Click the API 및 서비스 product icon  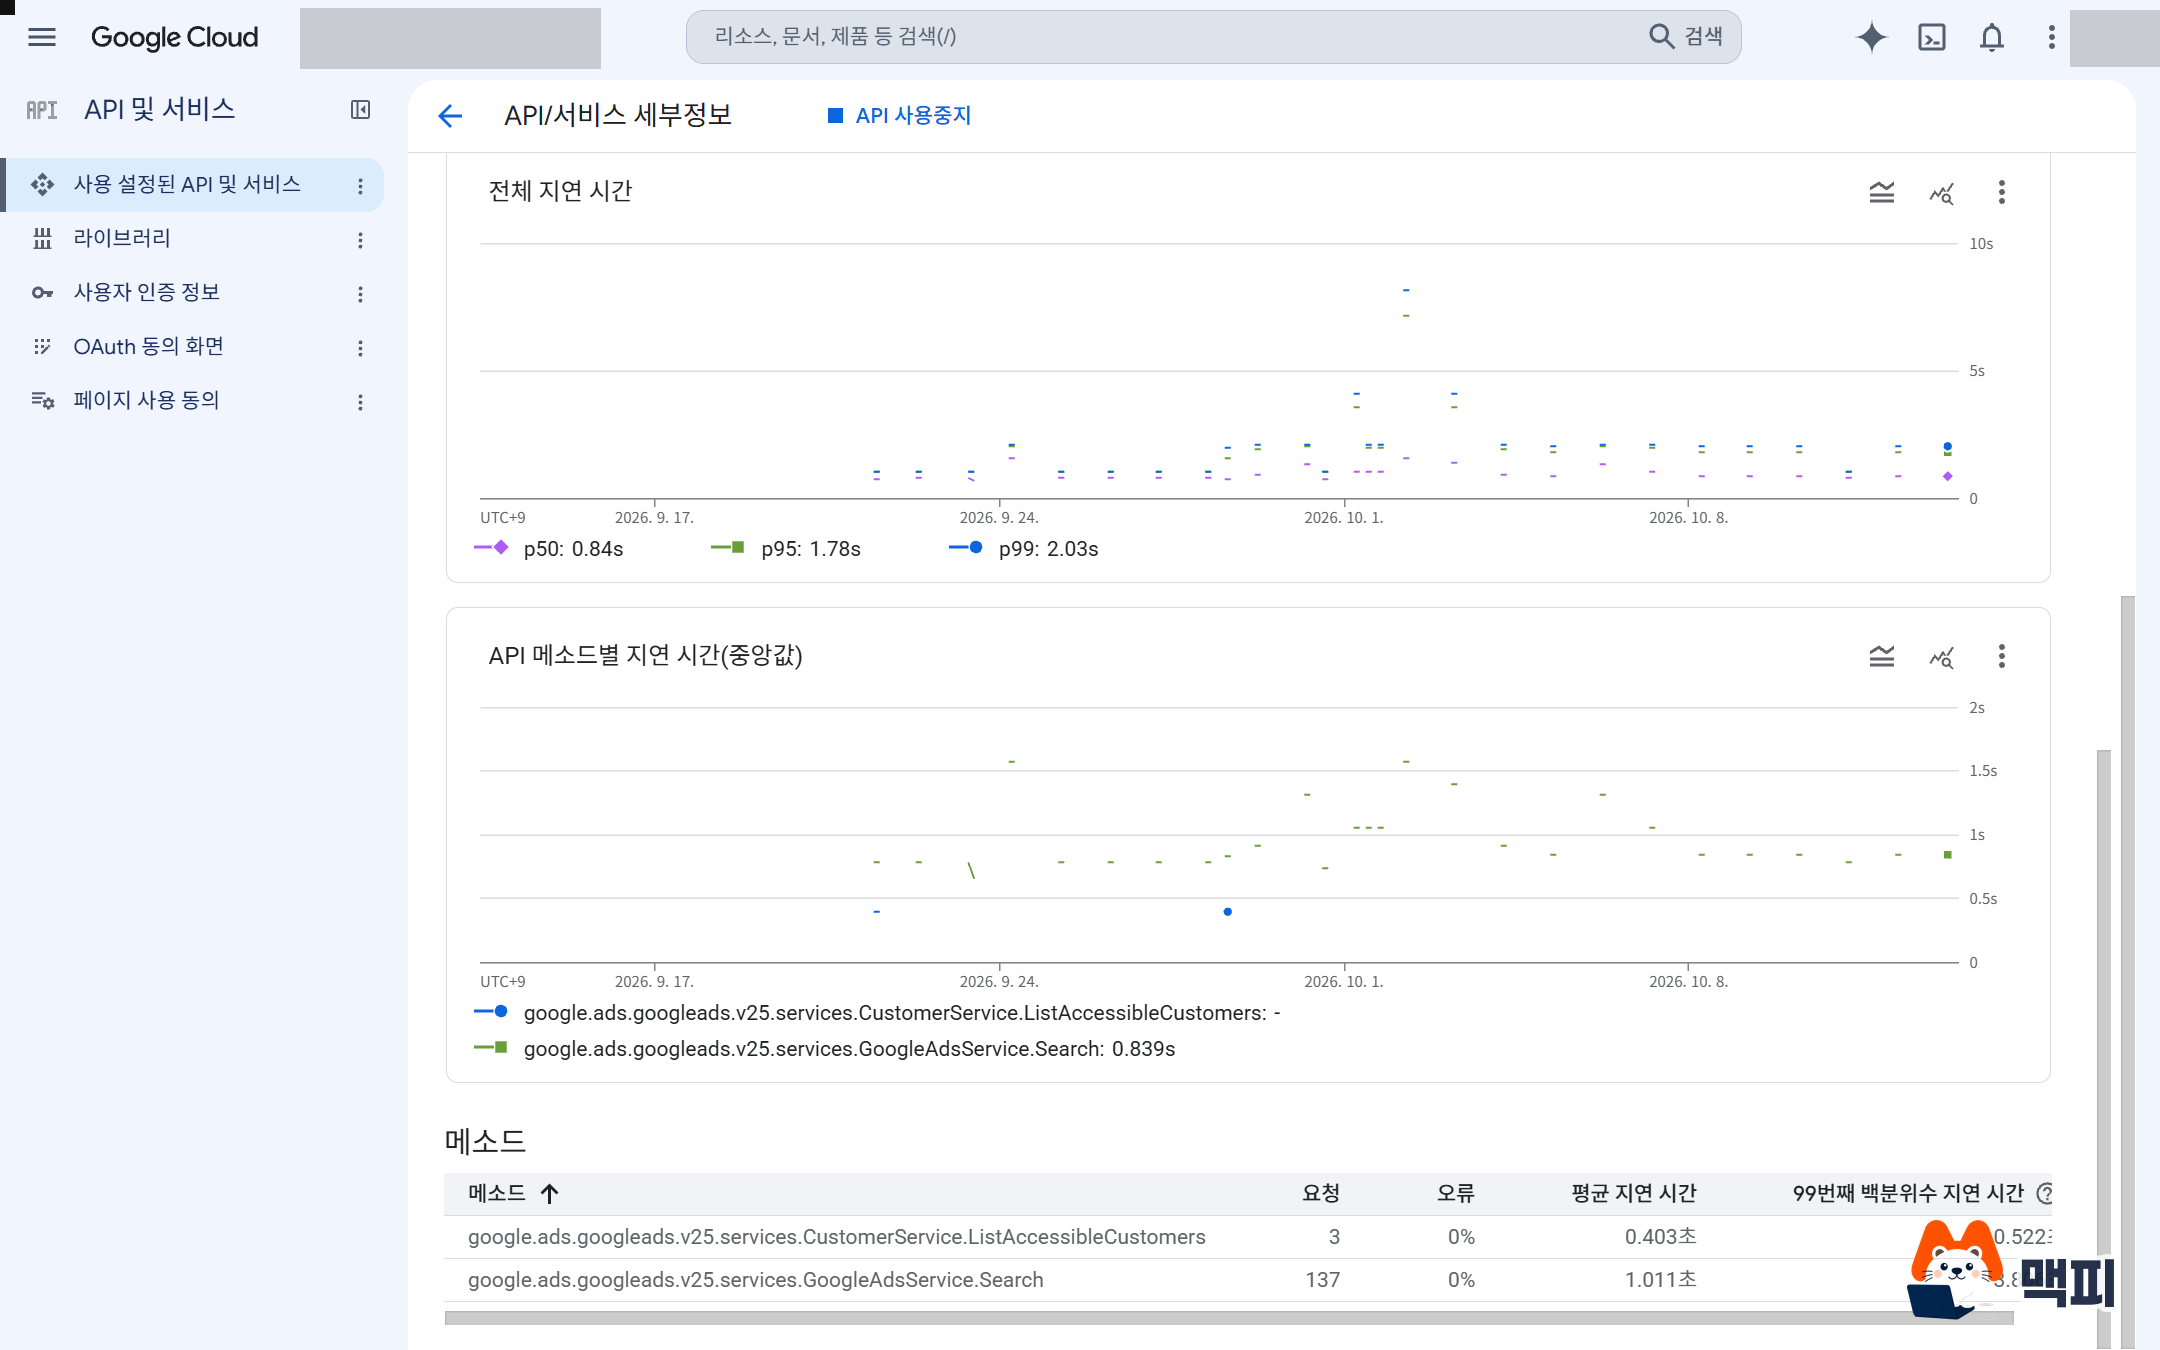click(41, 110)
